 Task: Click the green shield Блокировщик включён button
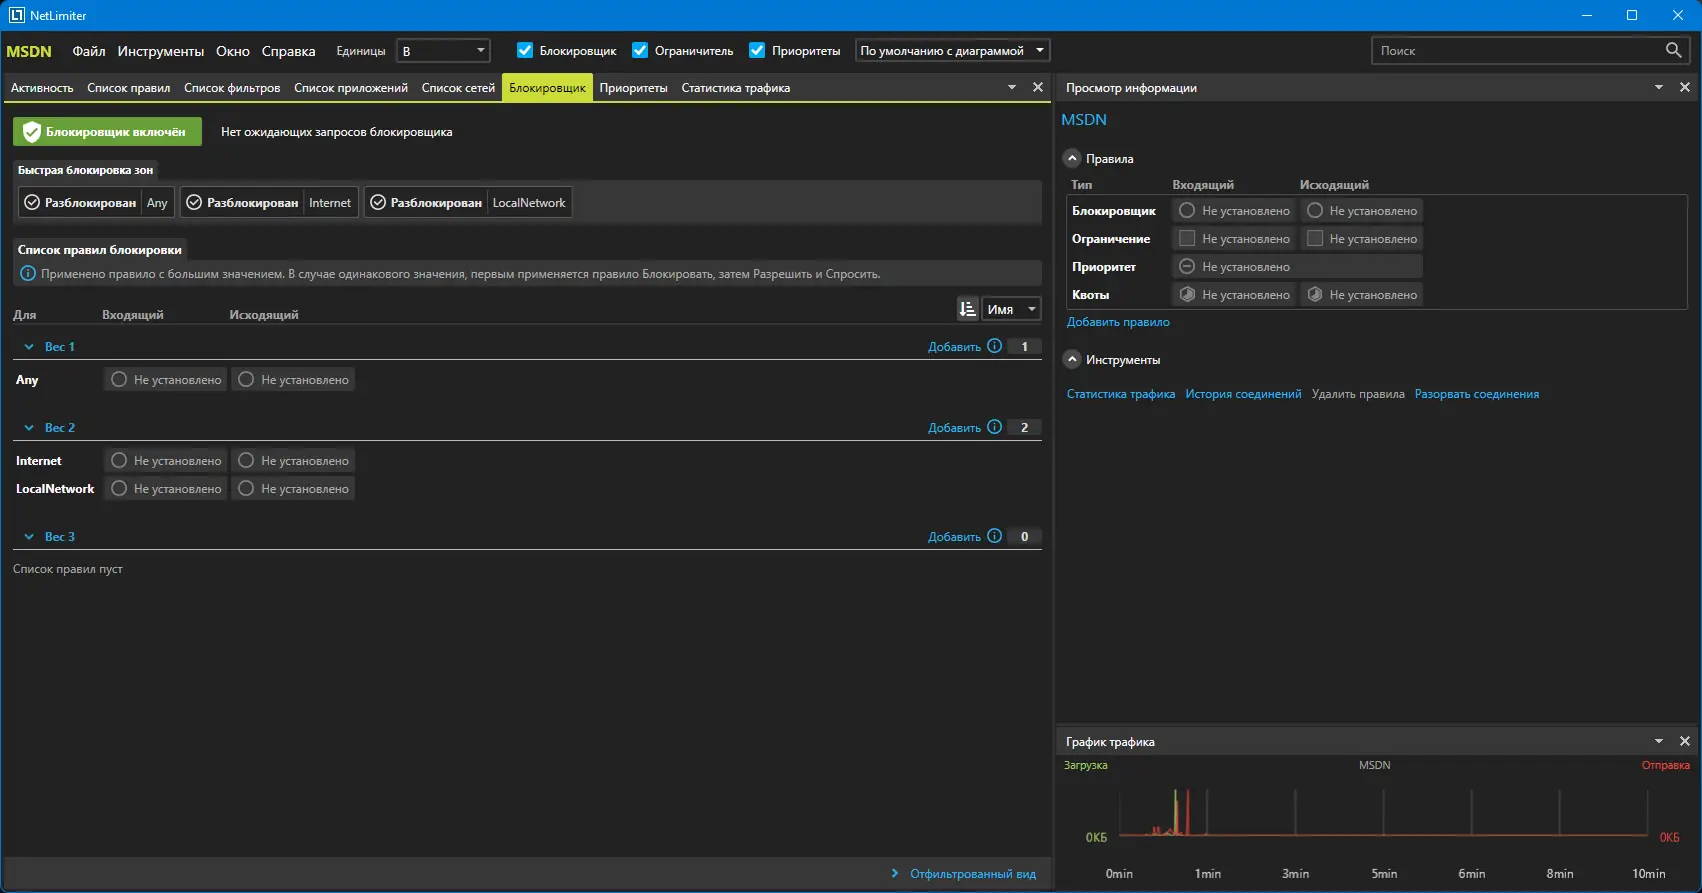[107, 132]
